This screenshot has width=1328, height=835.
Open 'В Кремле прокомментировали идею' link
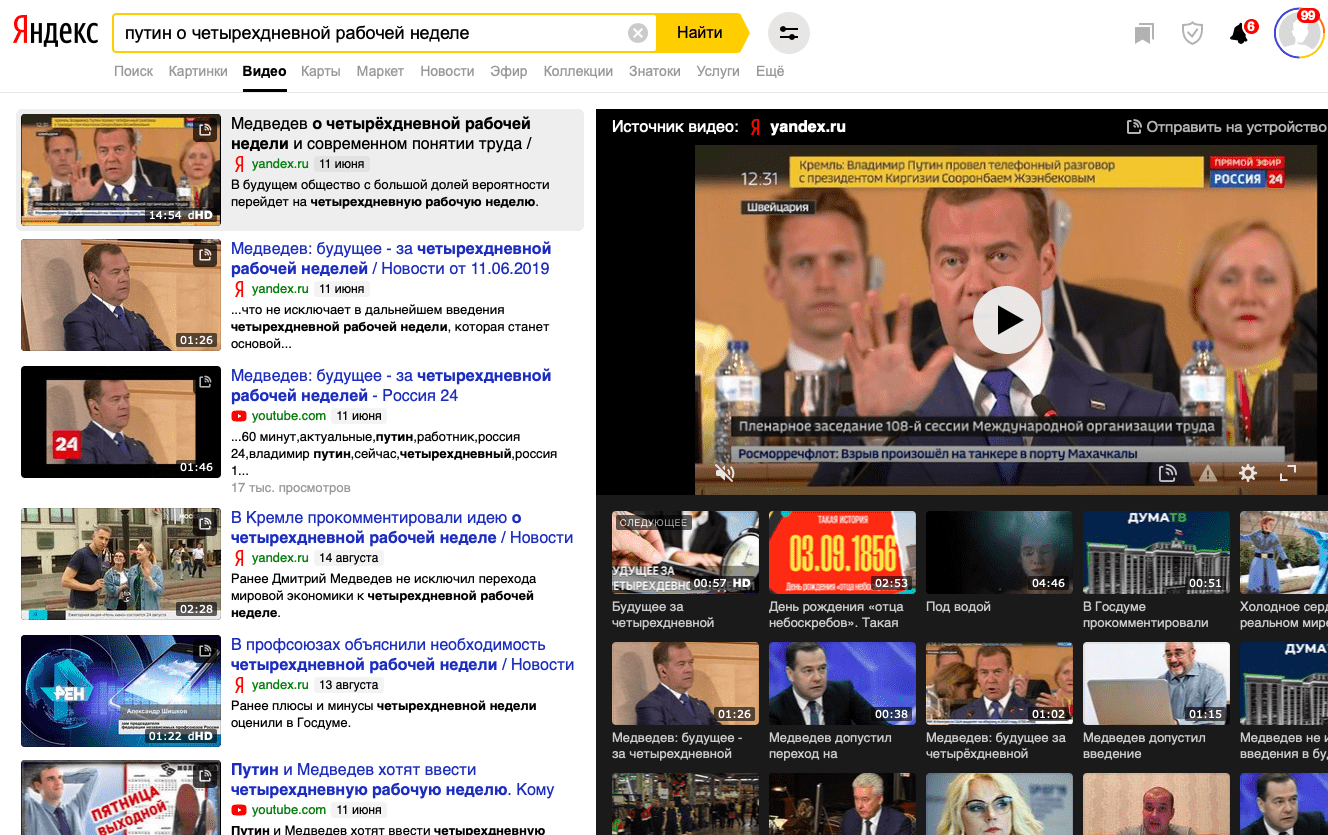(402, 527)
